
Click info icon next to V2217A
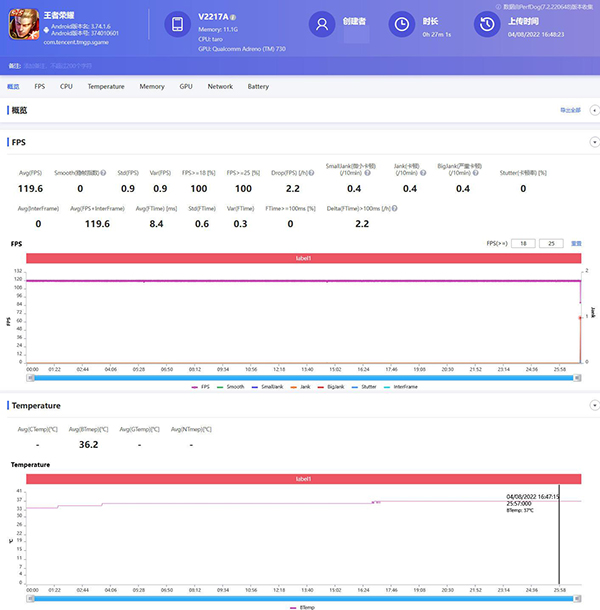[234, 18]
